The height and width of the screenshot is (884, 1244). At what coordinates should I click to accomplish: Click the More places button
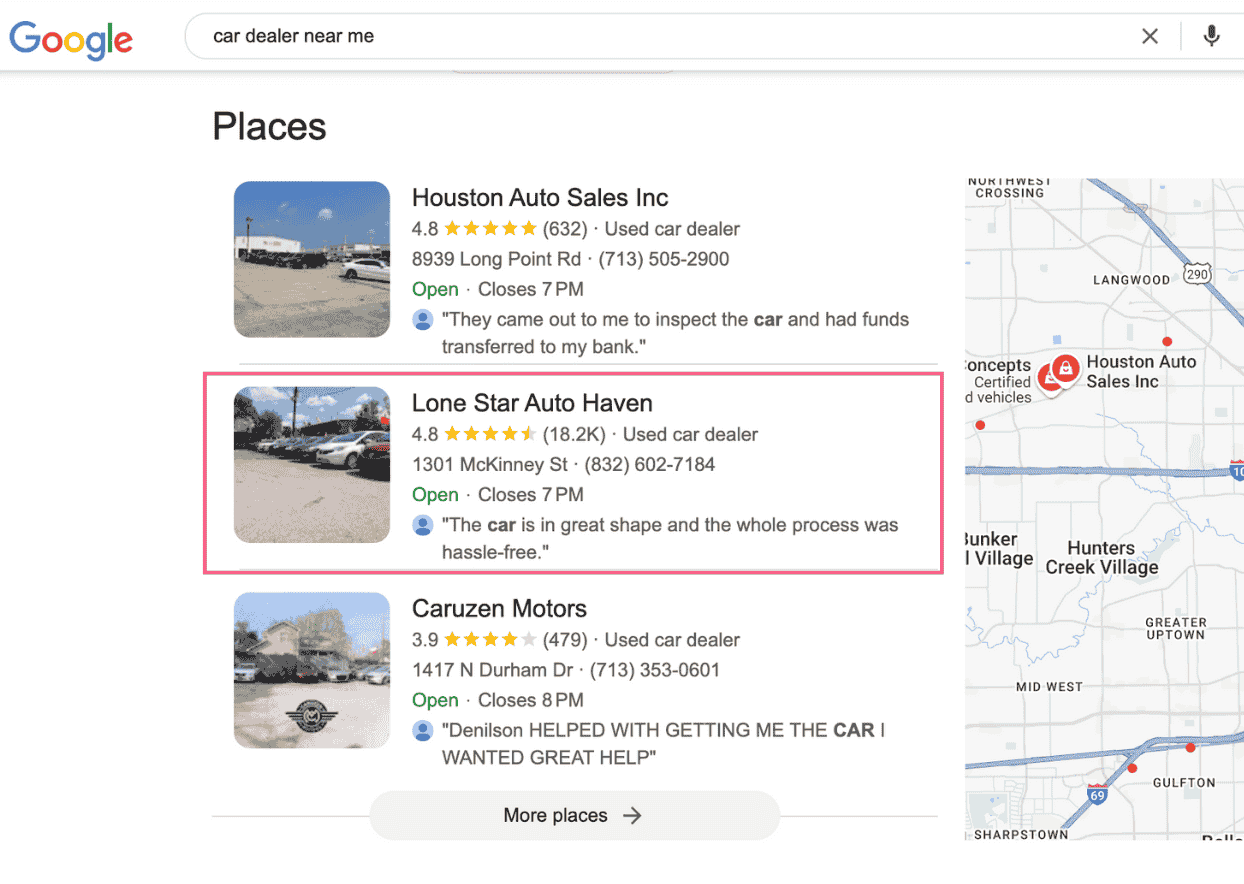point(574,815)
